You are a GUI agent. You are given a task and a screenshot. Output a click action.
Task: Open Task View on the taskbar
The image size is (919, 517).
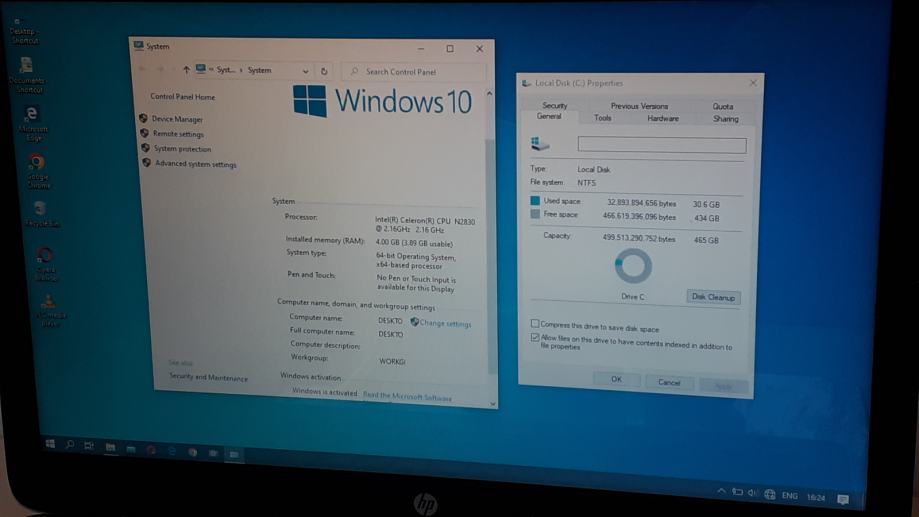tap(89, 445)
